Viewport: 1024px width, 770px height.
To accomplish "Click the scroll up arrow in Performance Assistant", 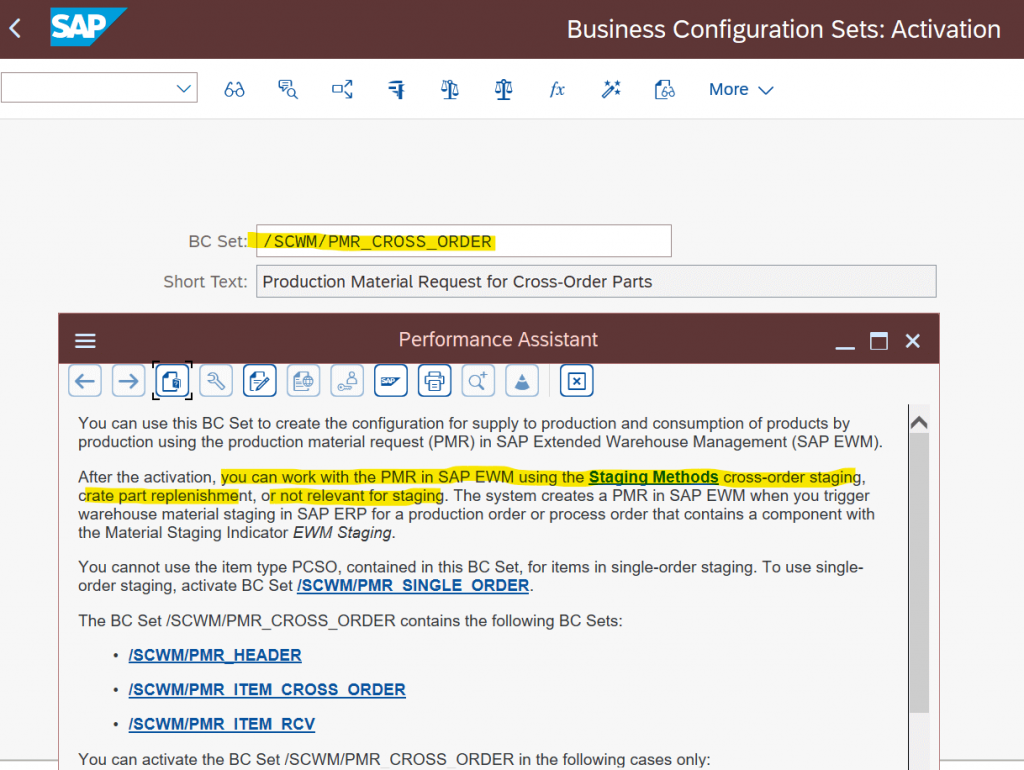I will click(x=919, y=423).
